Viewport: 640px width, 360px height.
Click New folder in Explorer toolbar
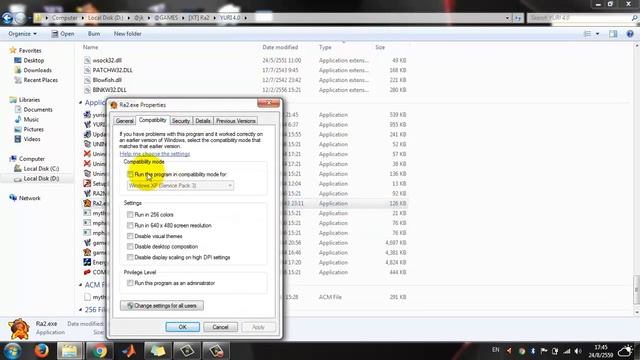point(127,34)
